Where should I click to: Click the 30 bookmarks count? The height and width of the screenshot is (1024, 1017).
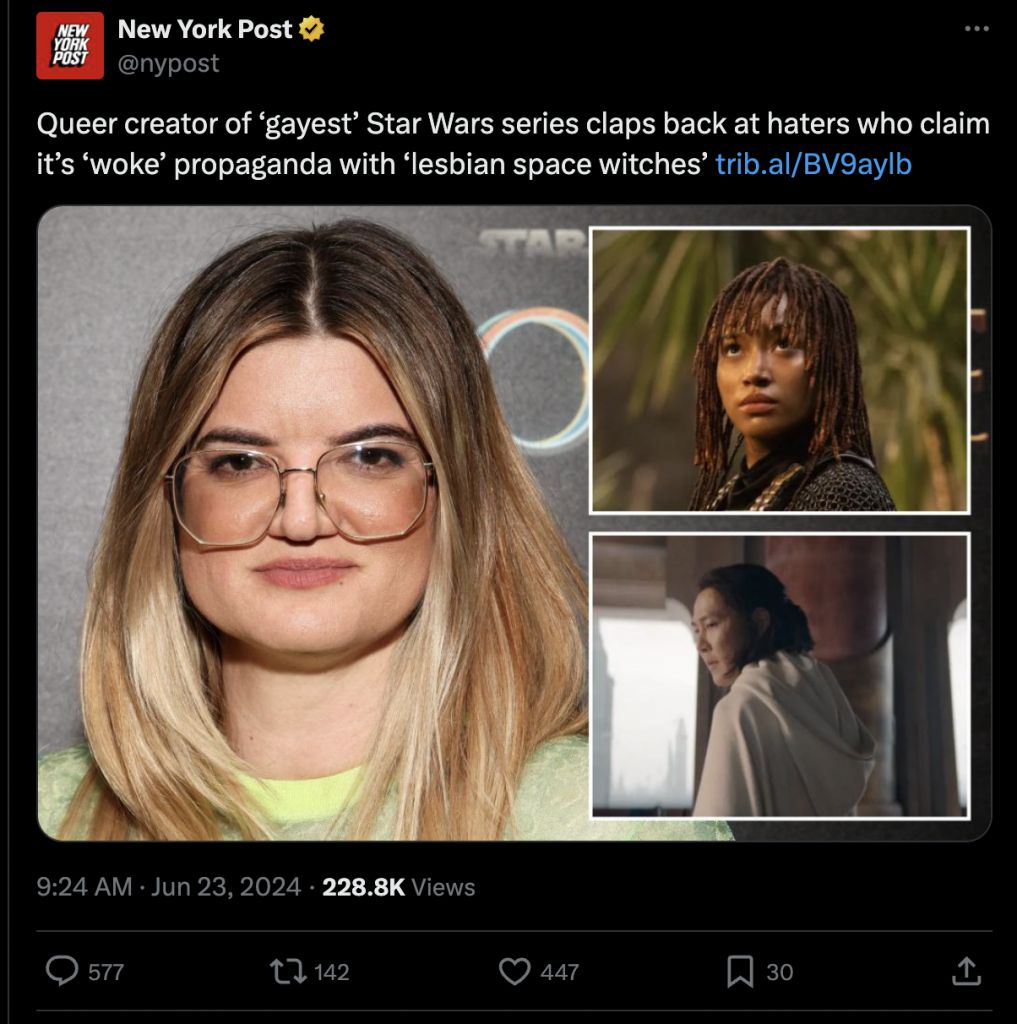pos(779,972)
